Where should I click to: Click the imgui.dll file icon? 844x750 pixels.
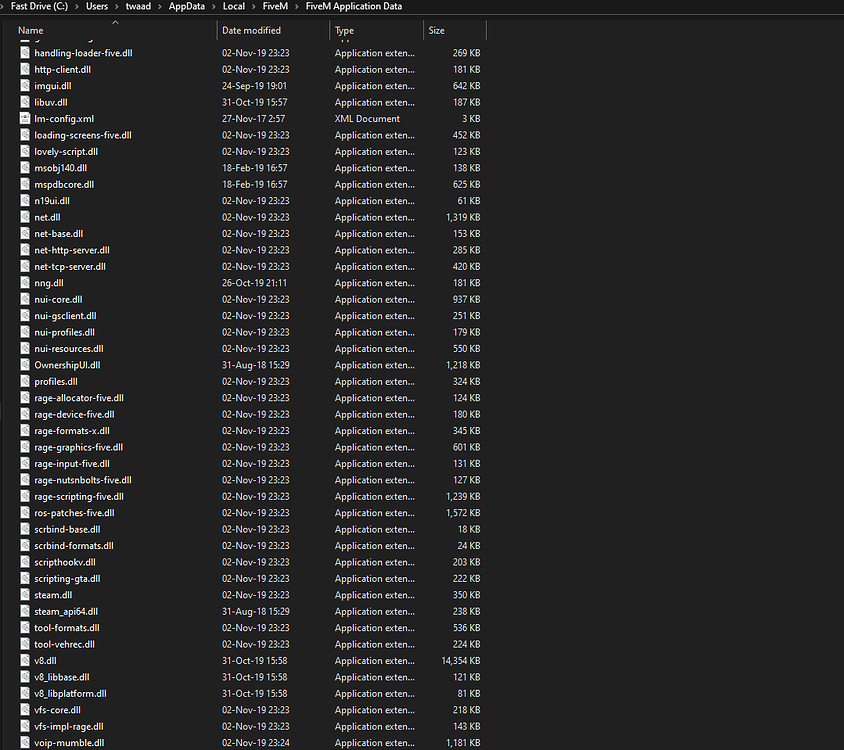(x=24, y=85)
